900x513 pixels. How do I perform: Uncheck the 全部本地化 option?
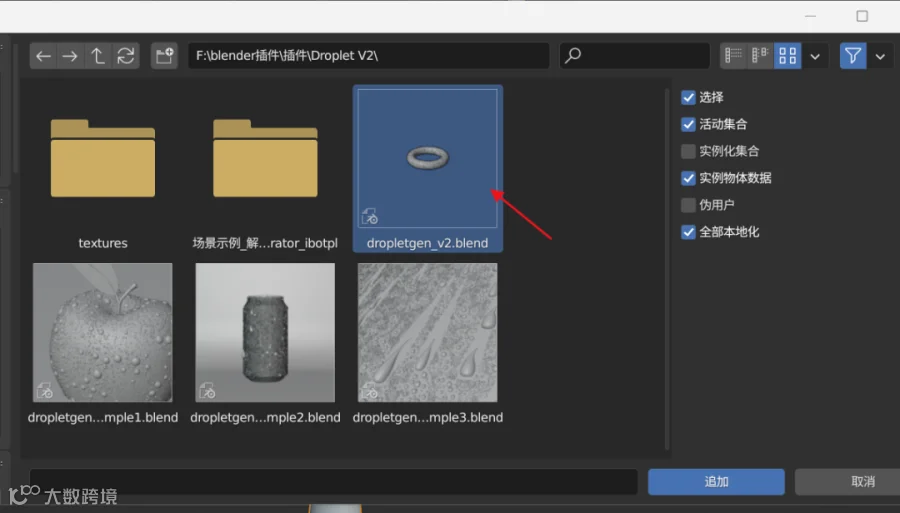(688, 232)
